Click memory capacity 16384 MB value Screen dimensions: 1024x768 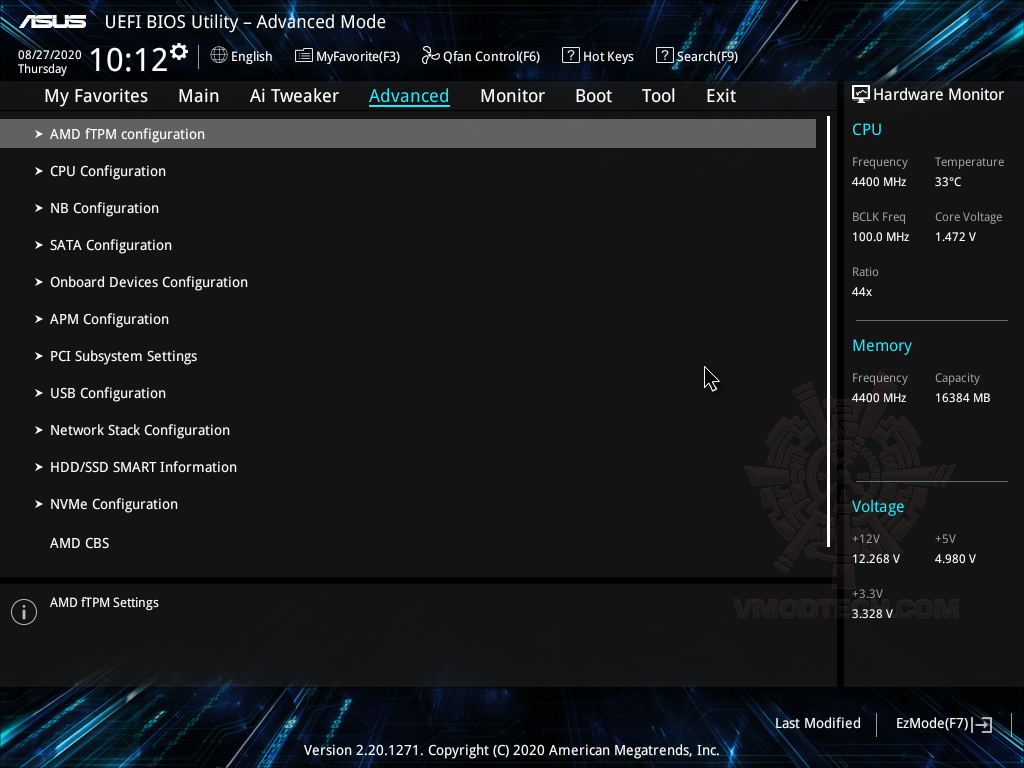[x=963, y=398]
